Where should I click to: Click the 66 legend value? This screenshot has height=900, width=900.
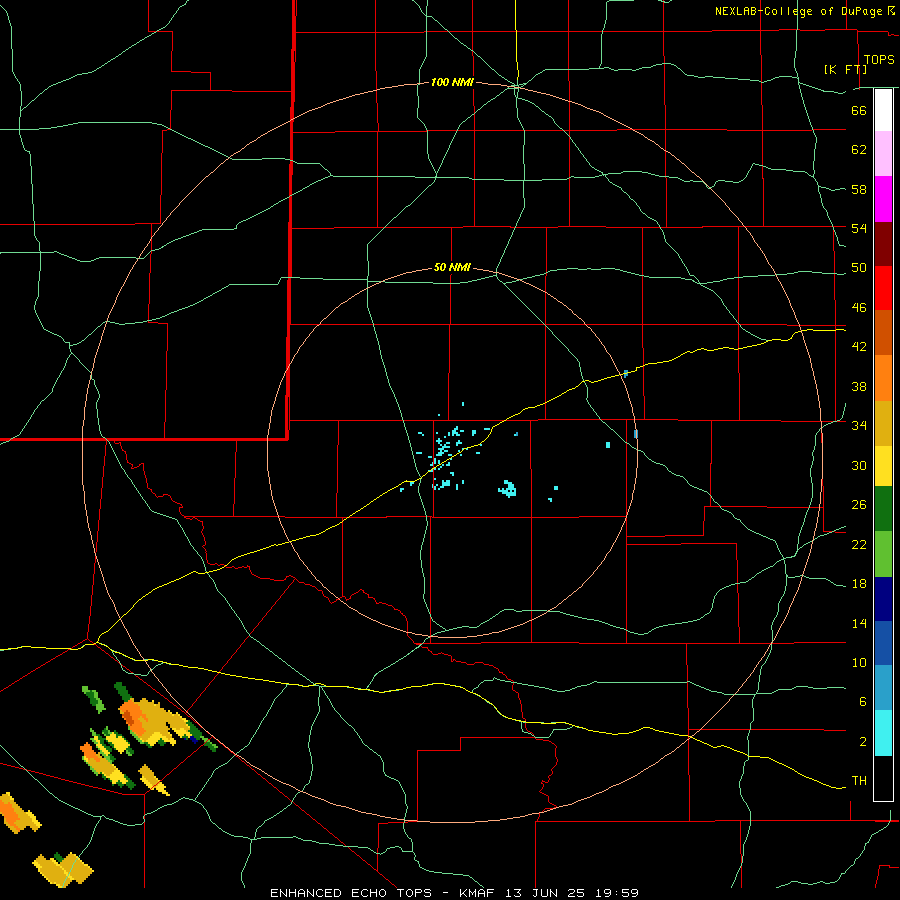(x=859, y=111)
